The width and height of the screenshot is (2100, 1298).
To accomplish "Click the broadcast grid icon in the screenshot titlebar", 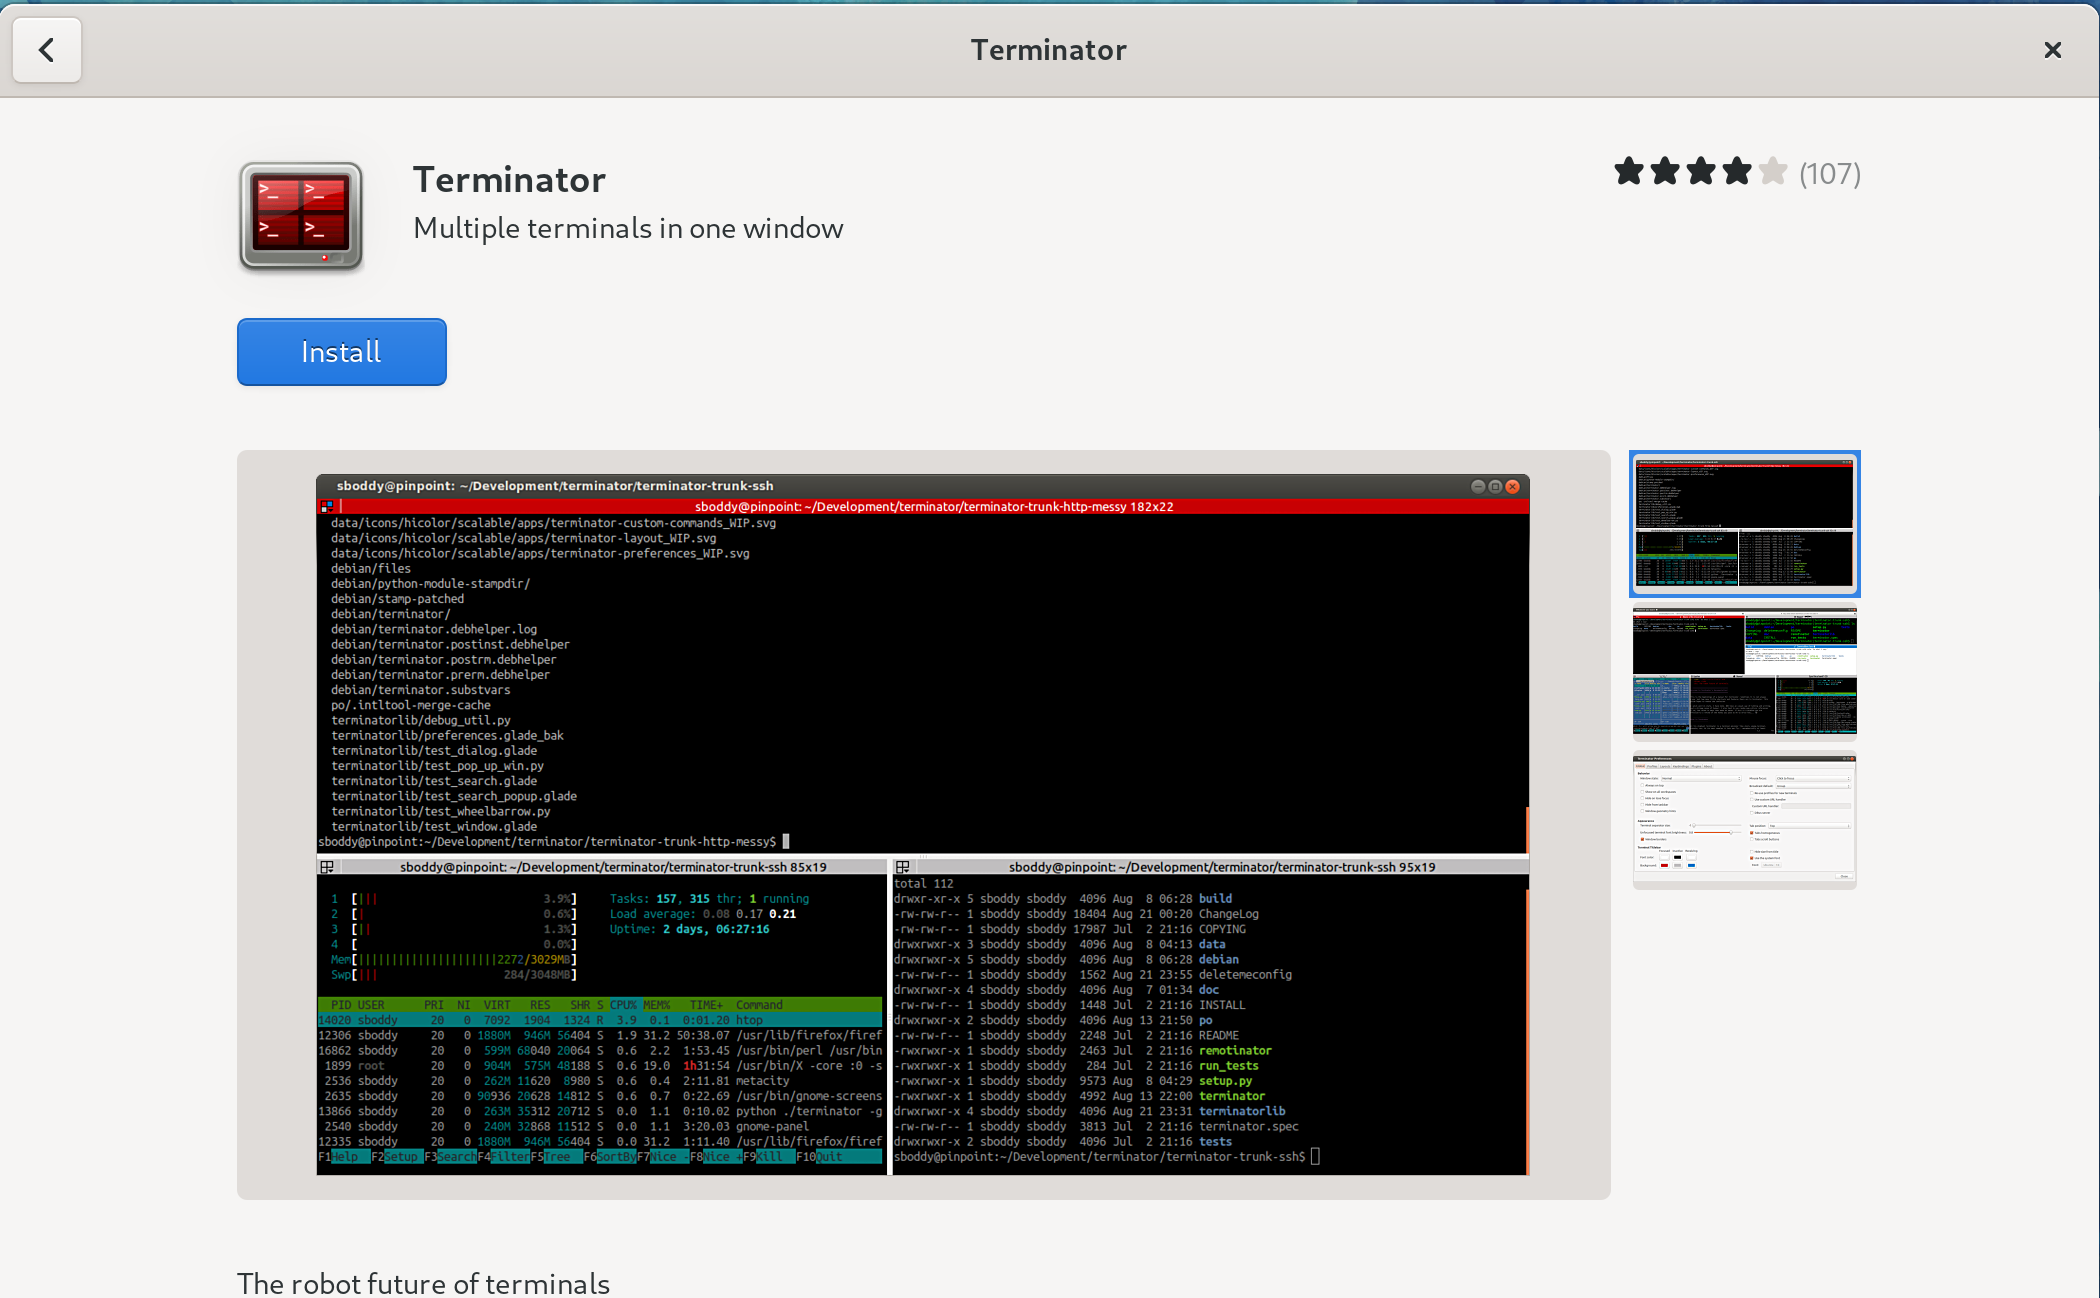I will pyautogui.click(x=328, y=506).
